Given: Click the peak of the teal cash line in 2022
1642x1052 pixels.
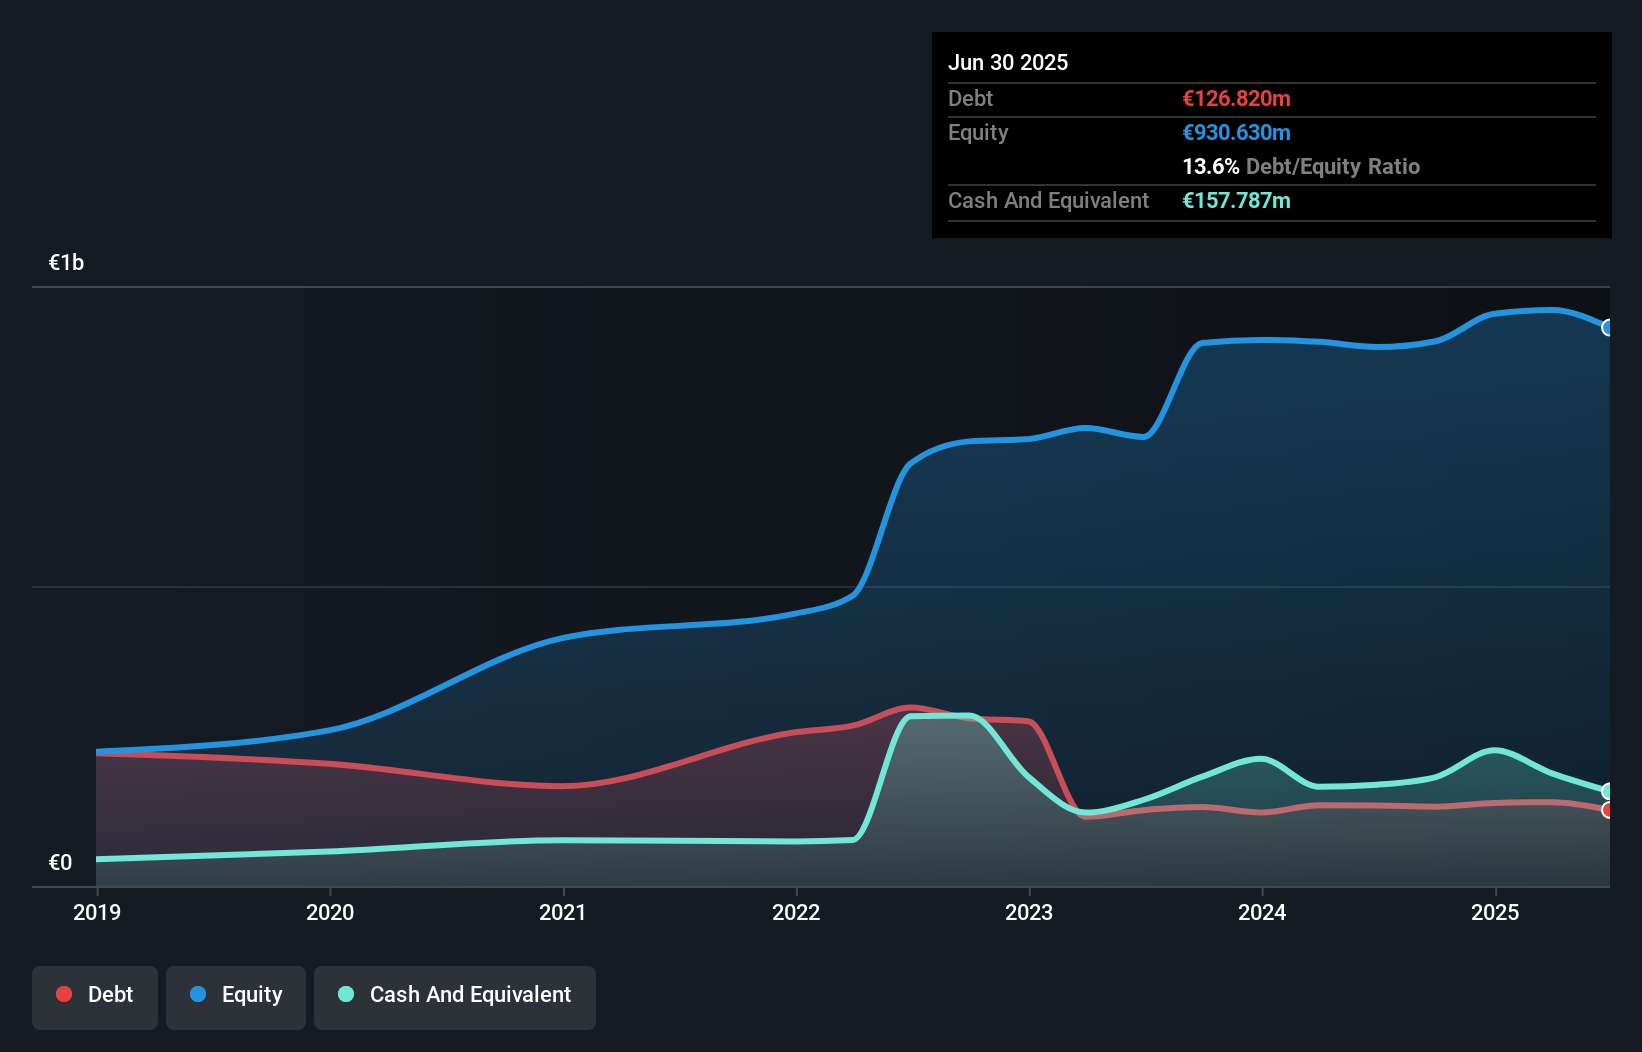Looking at the screenshot, I should pos(940,715).
